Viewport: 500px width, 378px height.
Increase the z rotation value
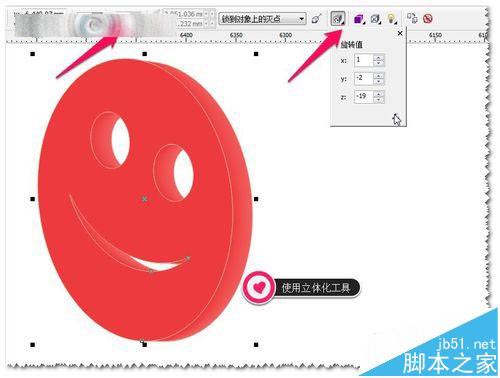tap(379, 94)
